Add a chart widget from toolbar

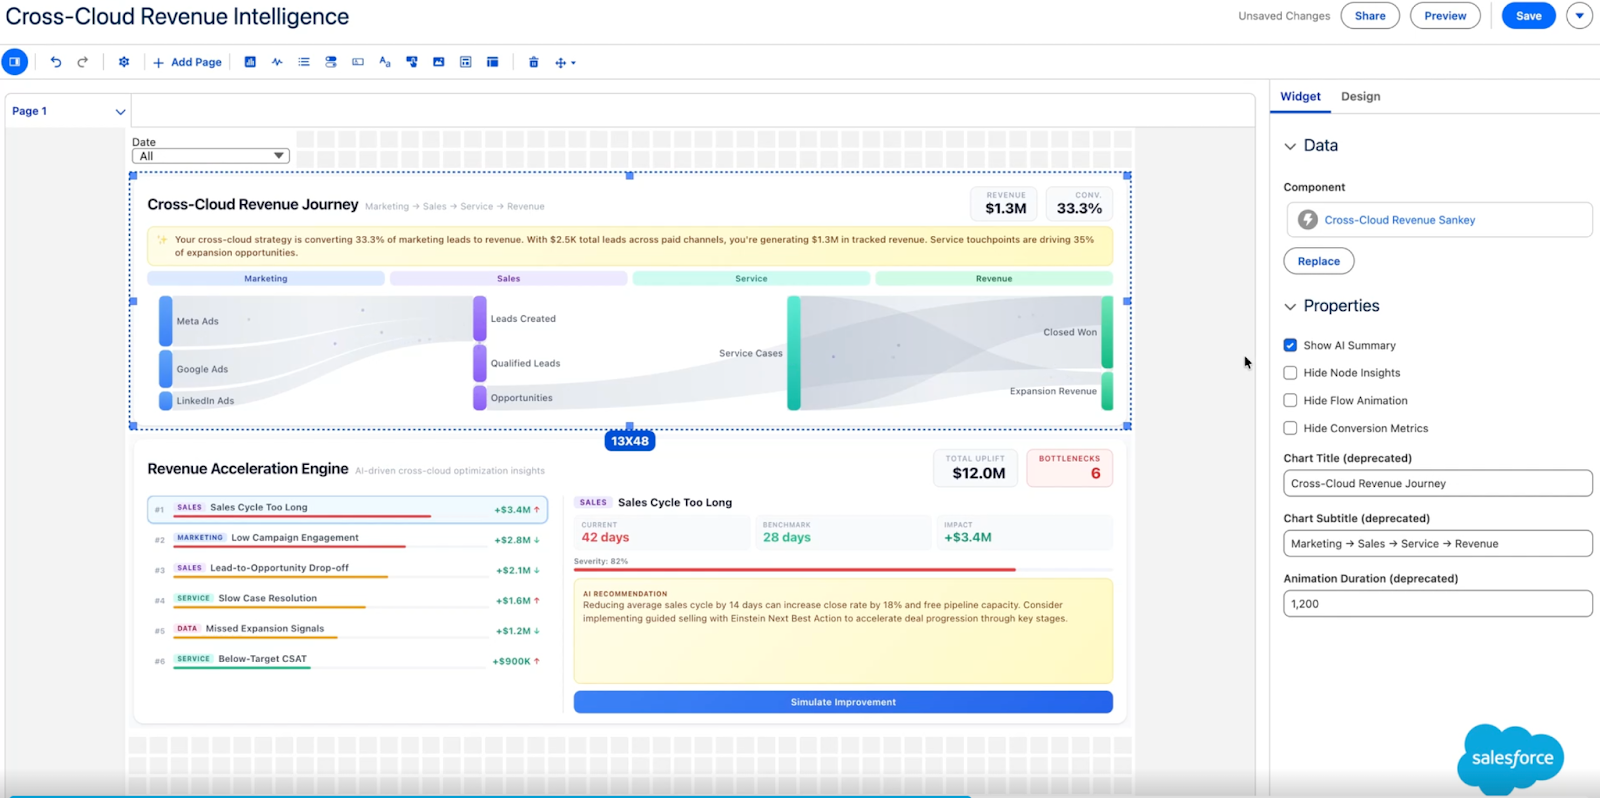coord(250,62)
